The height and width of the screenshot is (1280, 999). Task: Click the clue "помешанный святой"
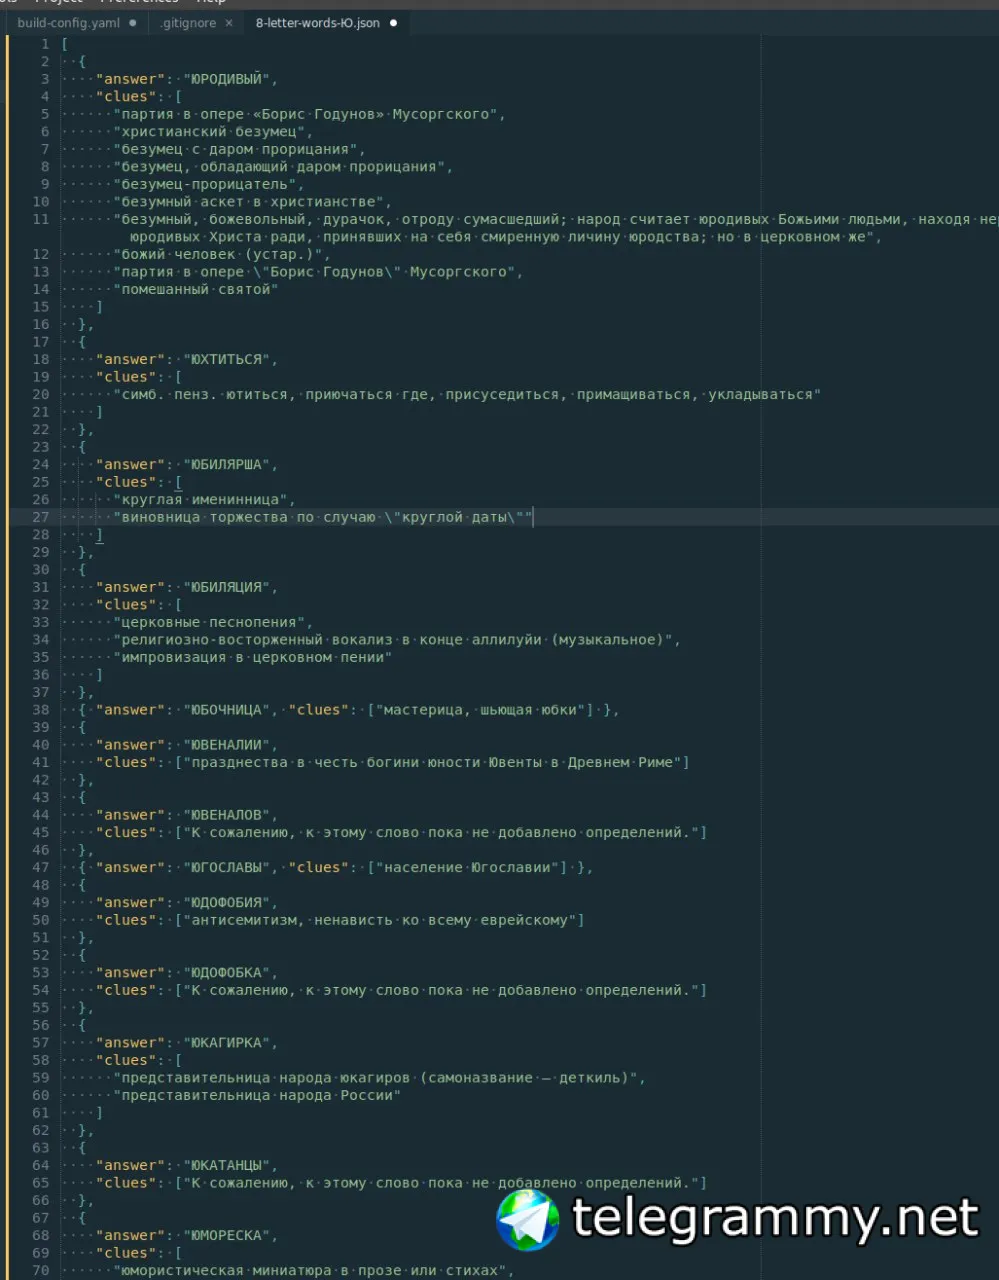coord(195,289)
